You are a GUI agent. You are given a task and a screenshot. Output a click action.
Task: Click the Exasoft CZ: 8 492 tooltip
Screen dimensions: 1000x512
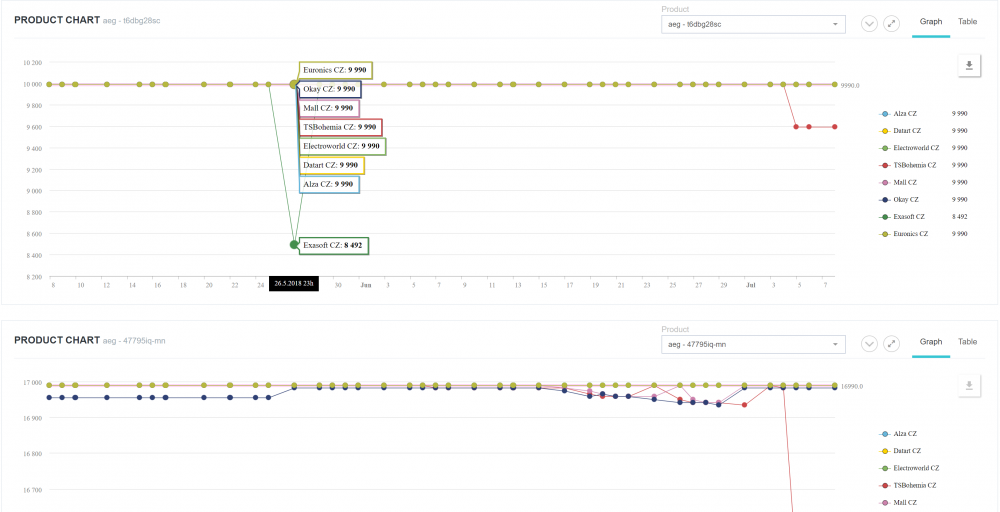tap(334, 245)
